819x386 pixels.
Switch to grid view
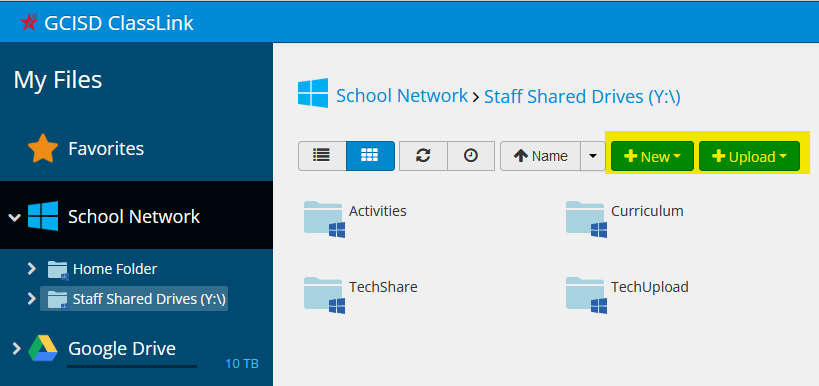point(370,156)
